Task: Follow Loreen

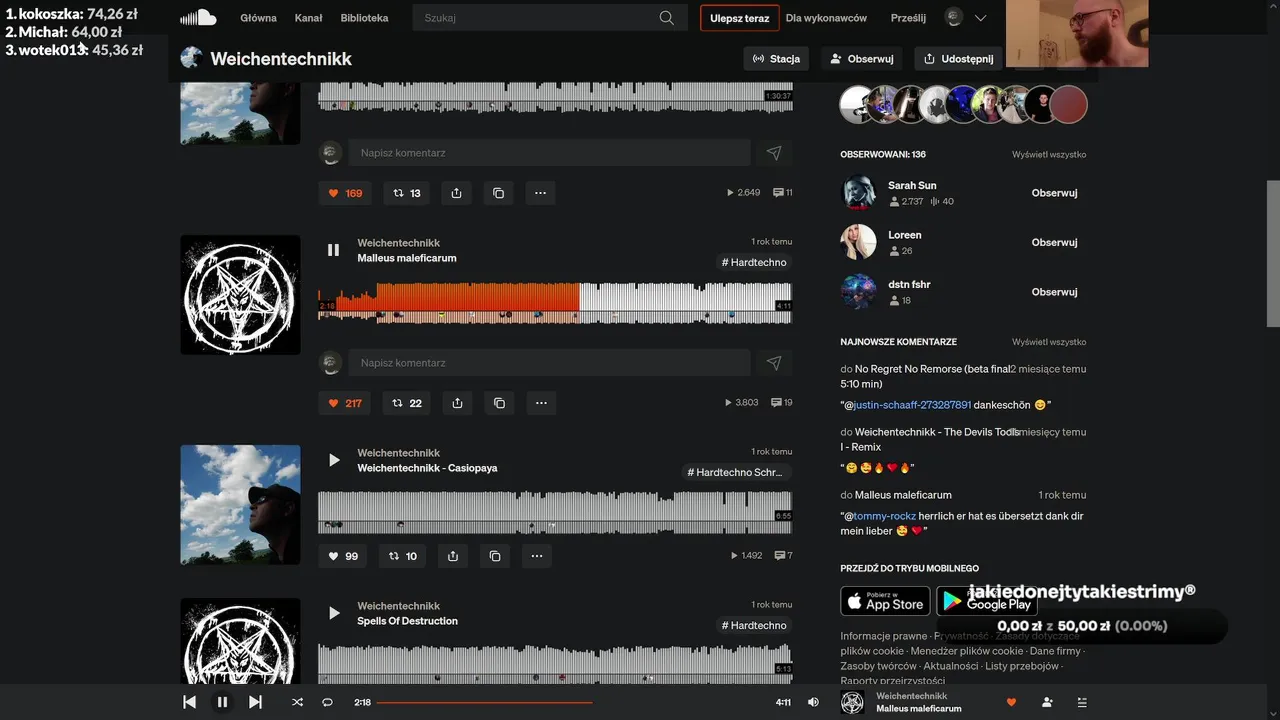Action: coord(1054,242)
